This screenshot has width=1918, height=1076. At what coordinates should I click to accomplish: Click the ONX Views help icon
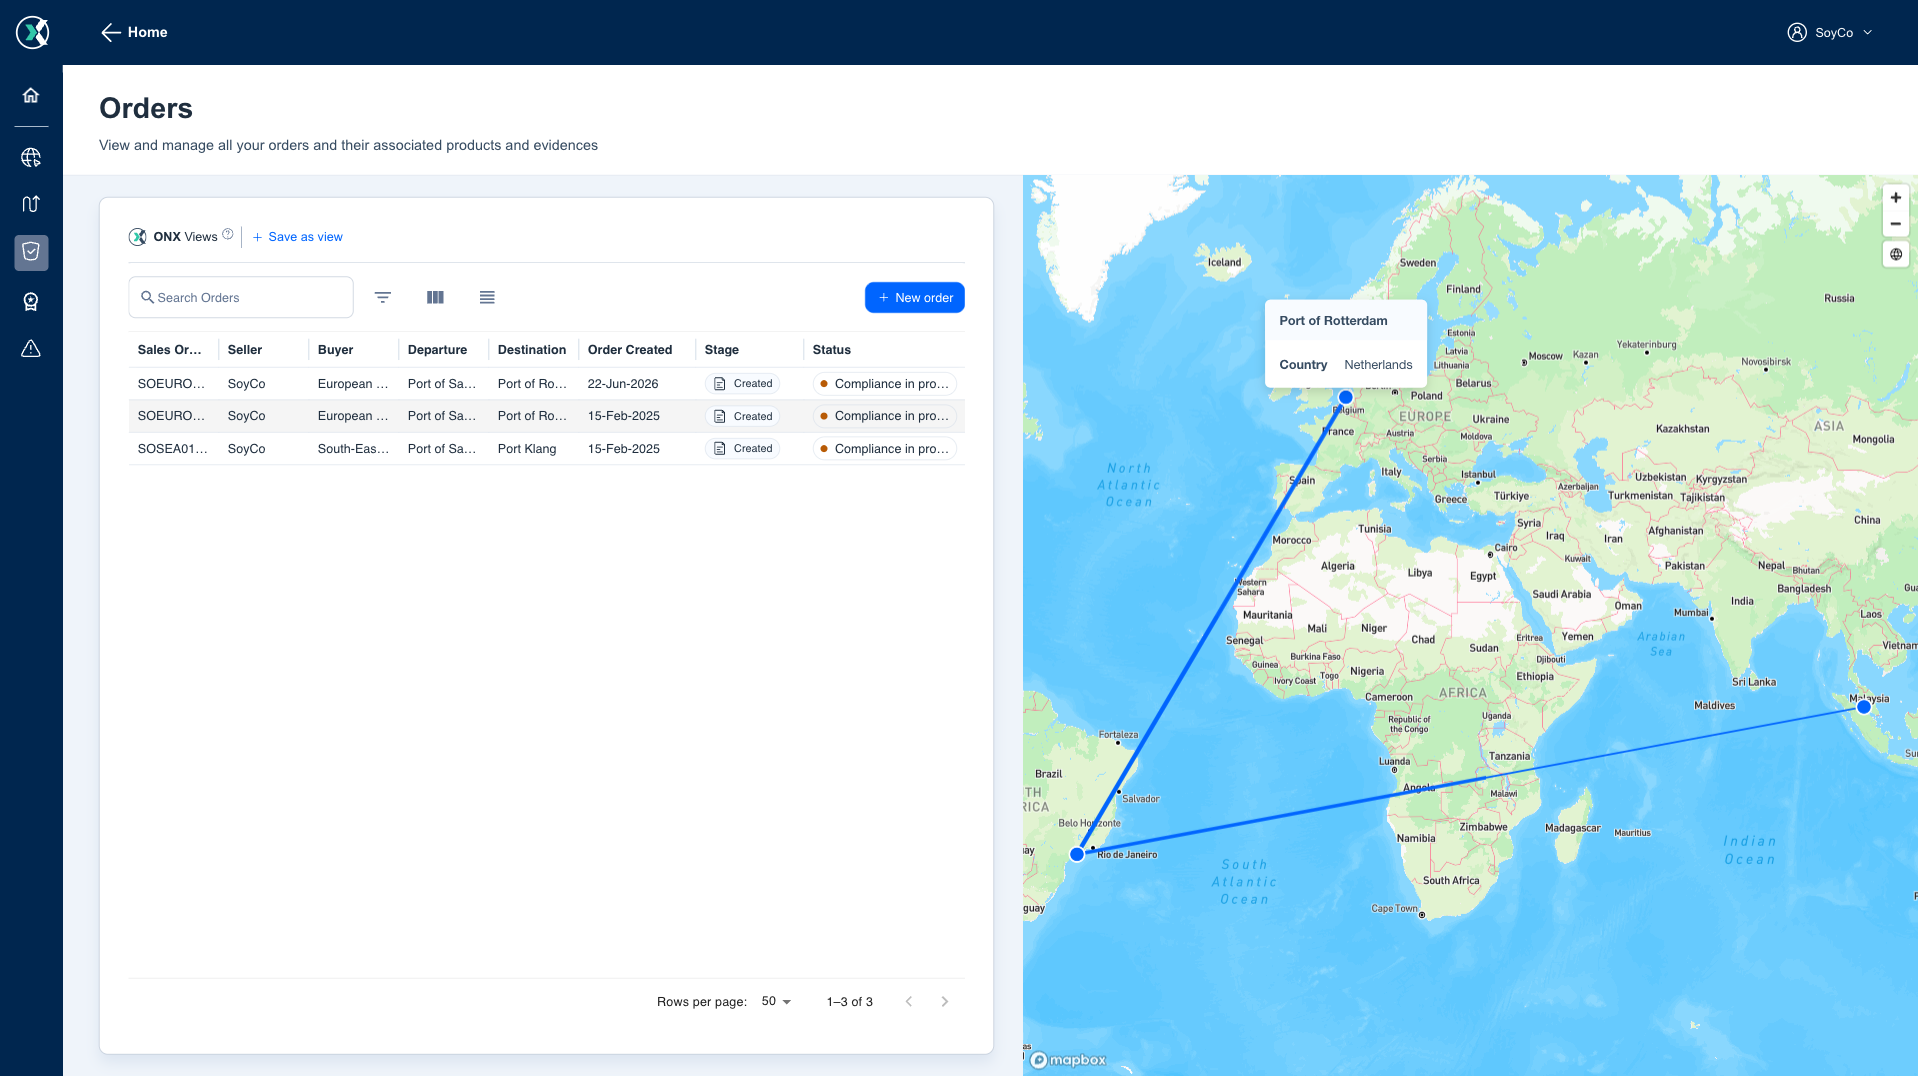228,234
